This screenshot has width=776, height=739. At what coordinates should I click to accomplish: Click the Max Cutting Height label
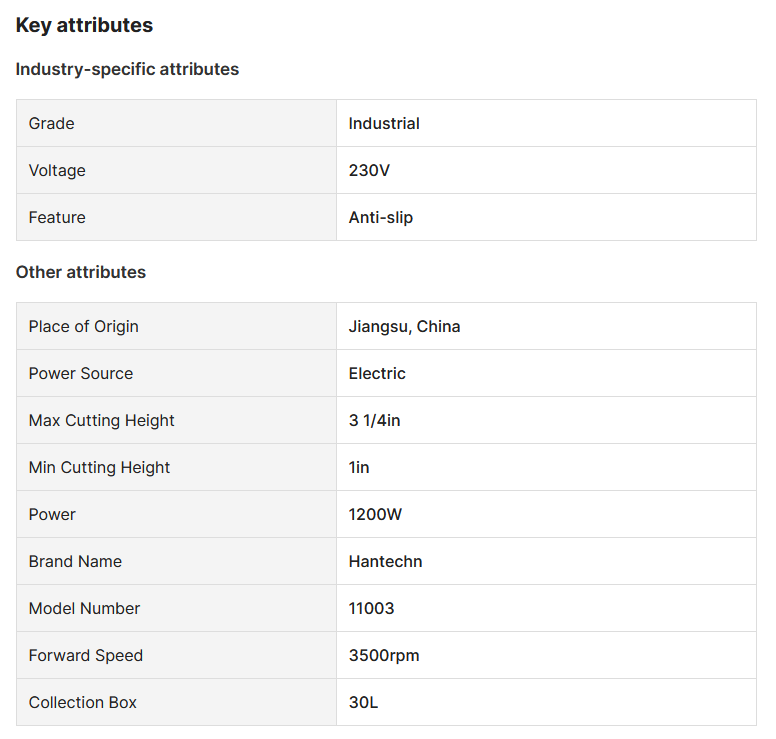[x=102, y=421]
